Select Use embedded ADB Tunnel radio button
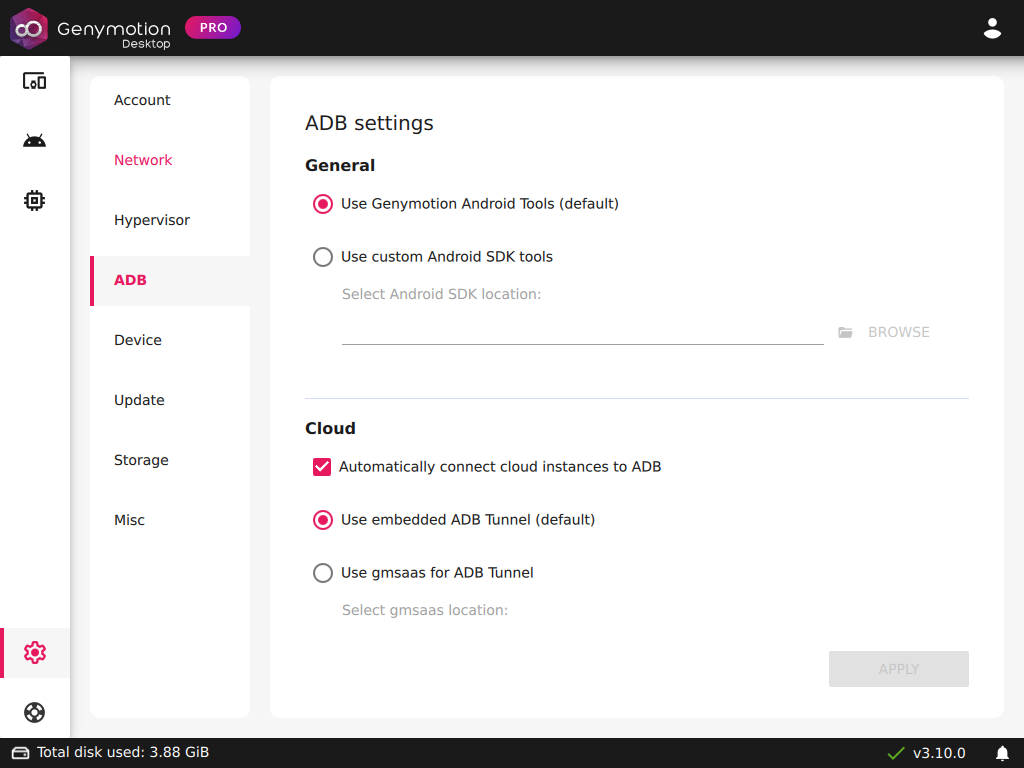This screenshot has width=1024, height=768. (x=323, y=520)
